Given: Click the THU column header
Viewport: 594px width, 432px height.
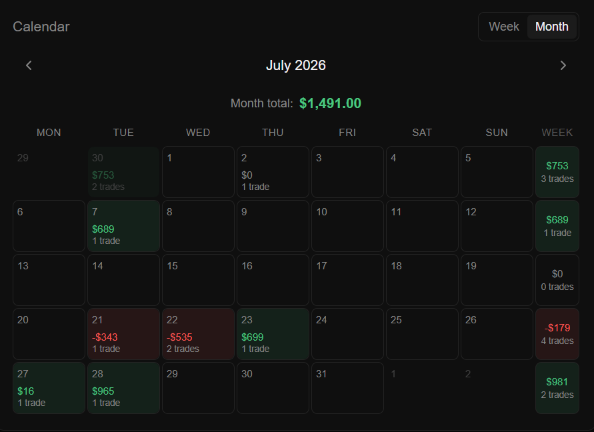Looking at the screenshot, I should (273, 132).
